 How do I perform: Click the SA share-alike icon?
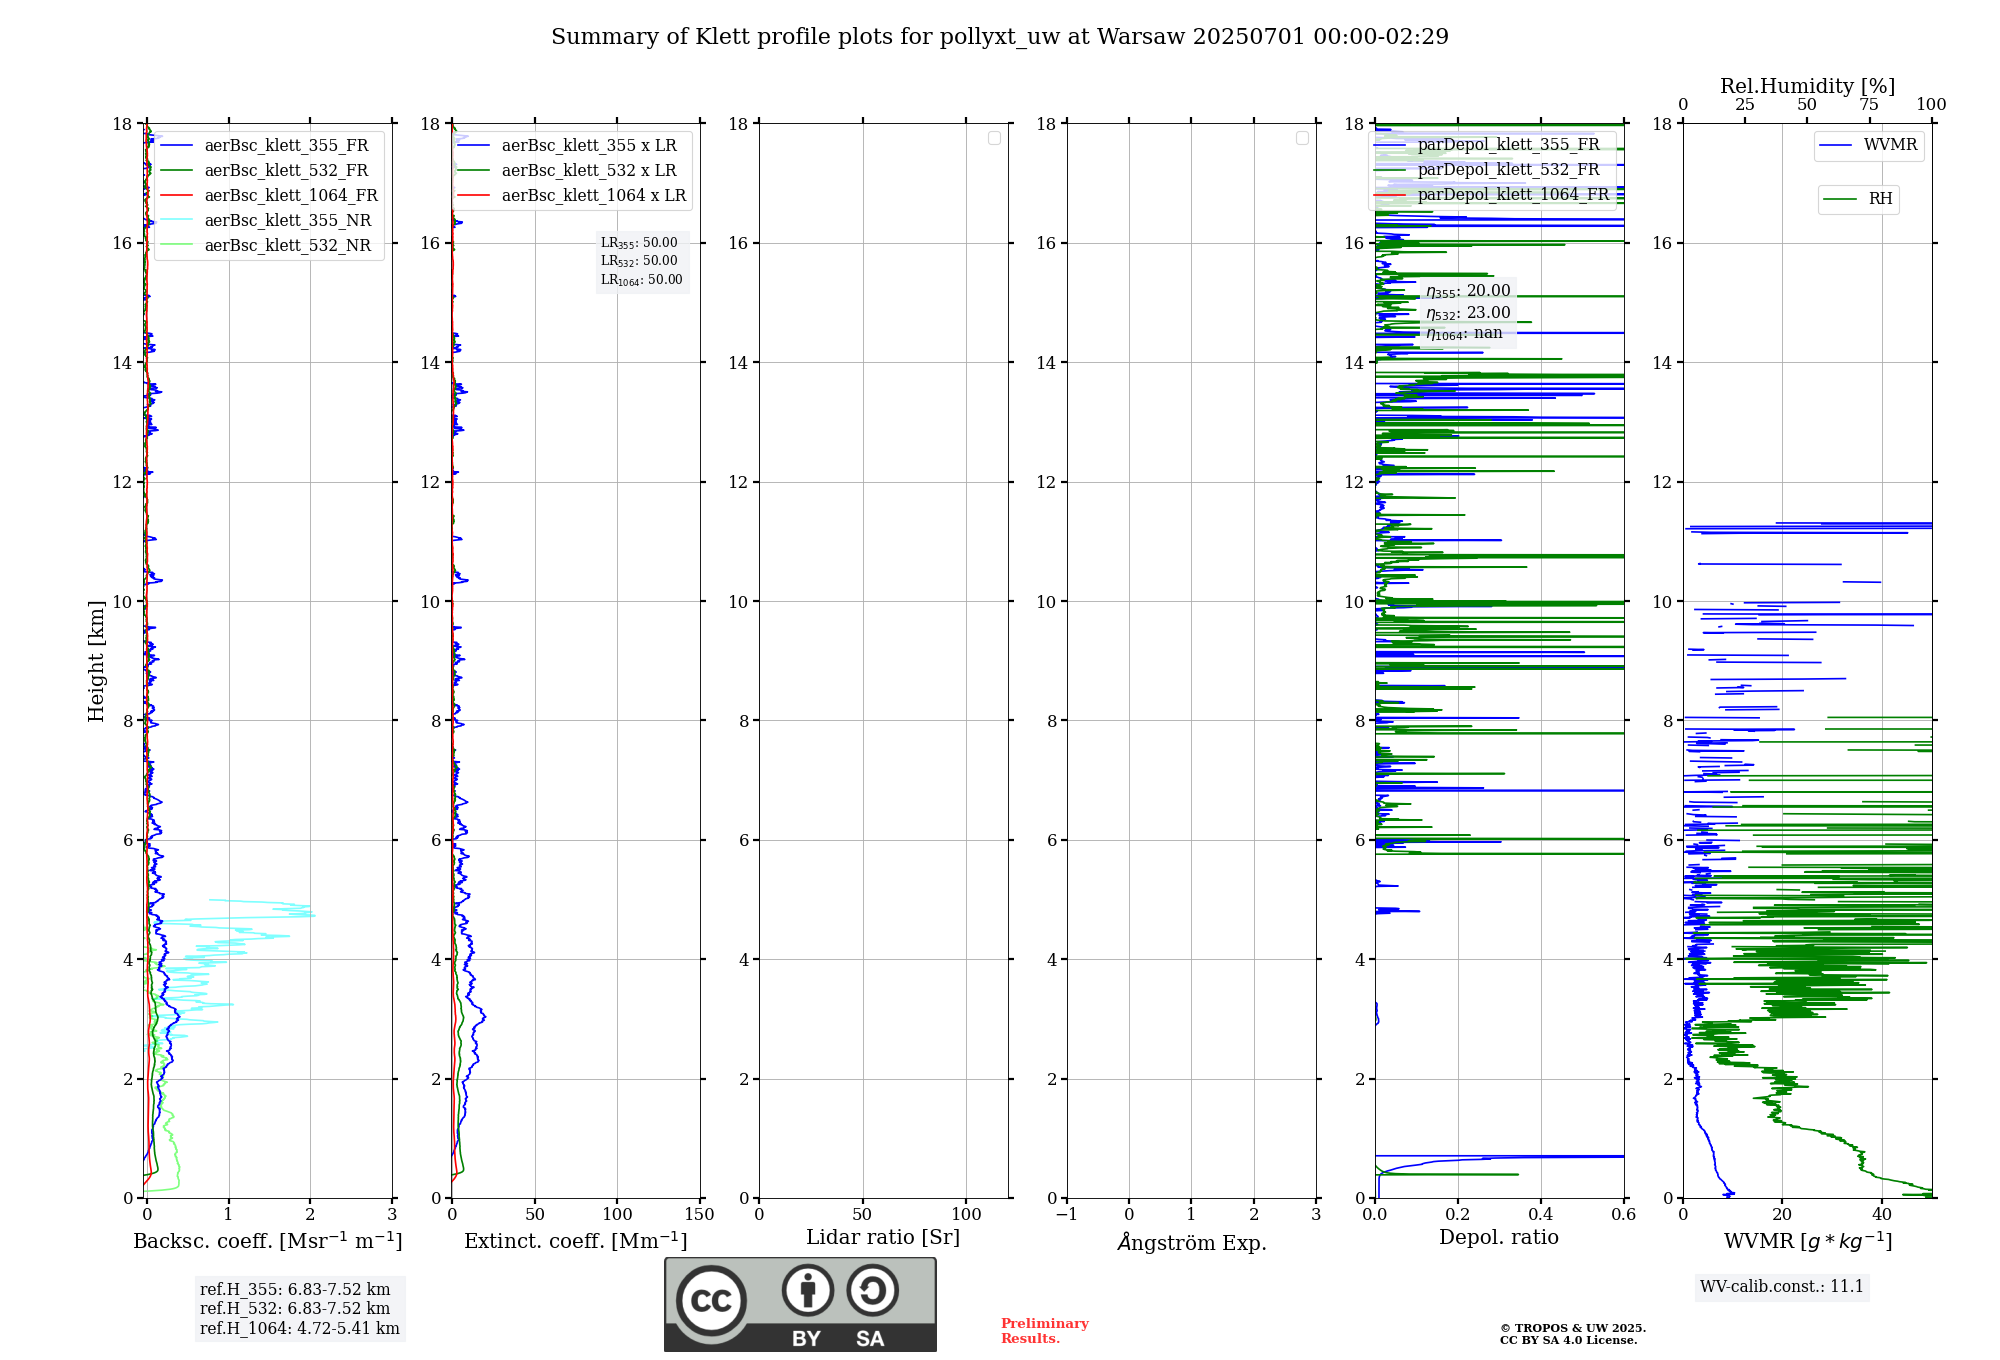pos(872,1290)
